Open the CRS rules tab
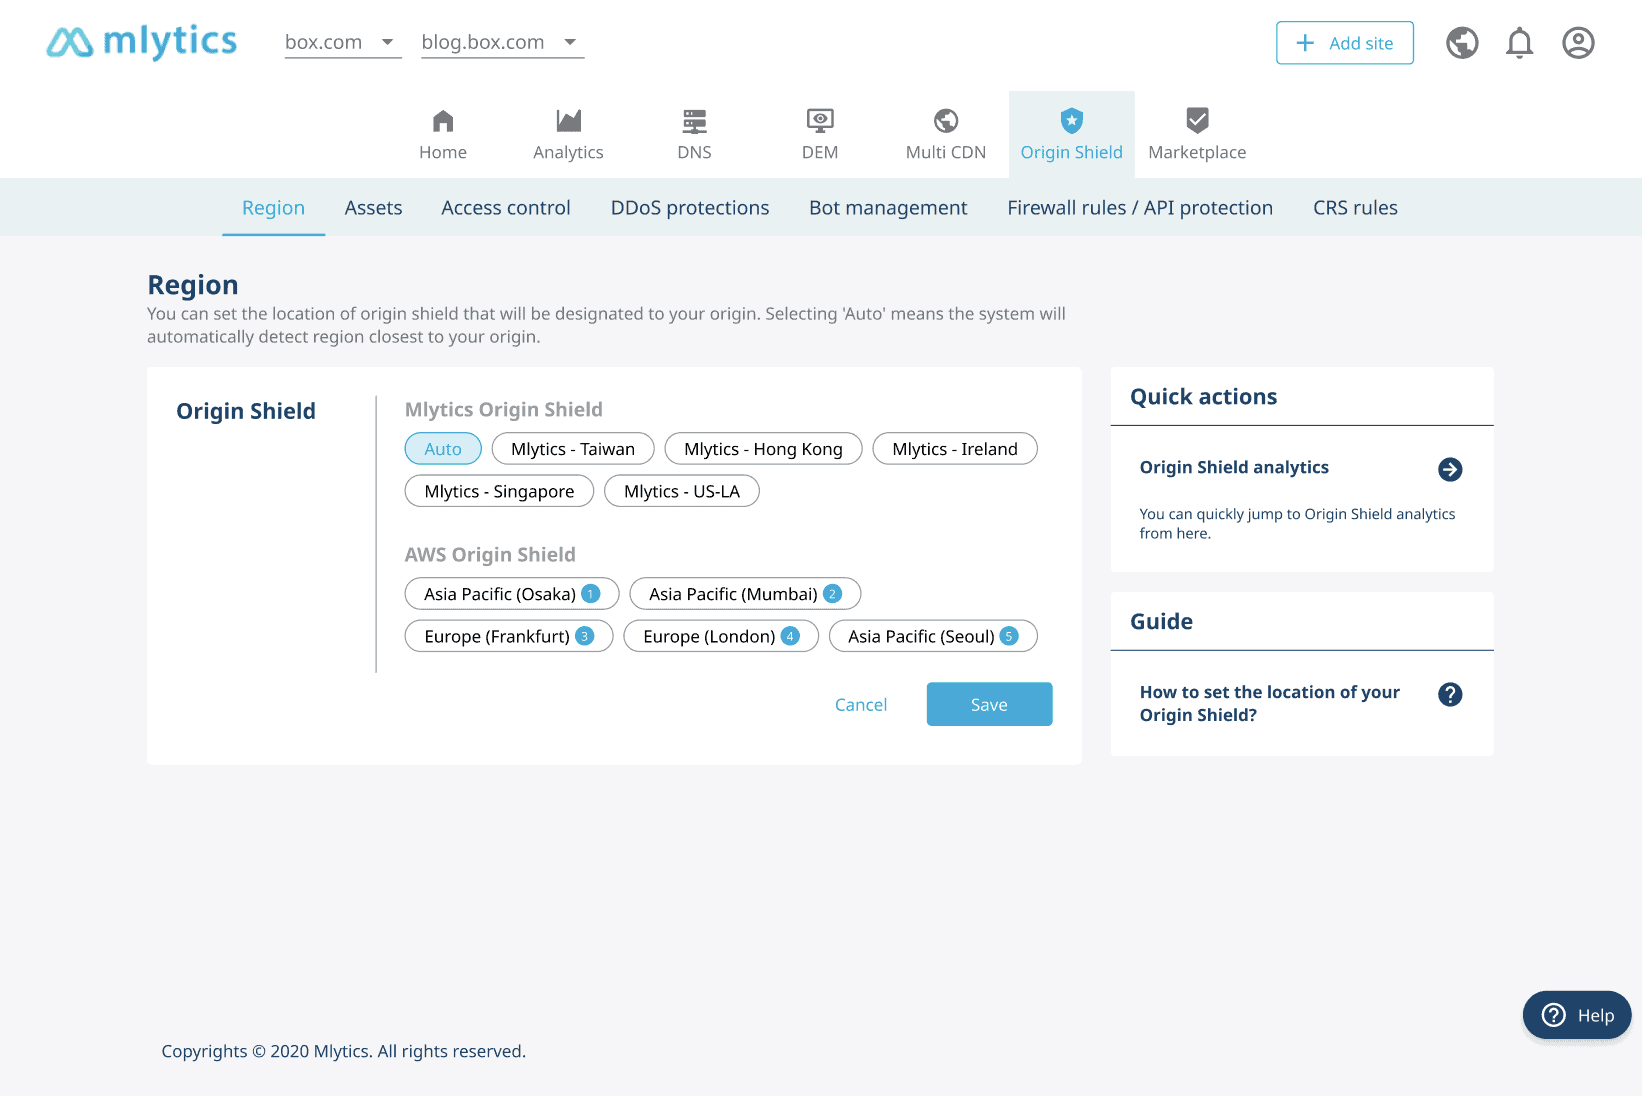The image size is (1642, 1096). (x=1355, y=208)
